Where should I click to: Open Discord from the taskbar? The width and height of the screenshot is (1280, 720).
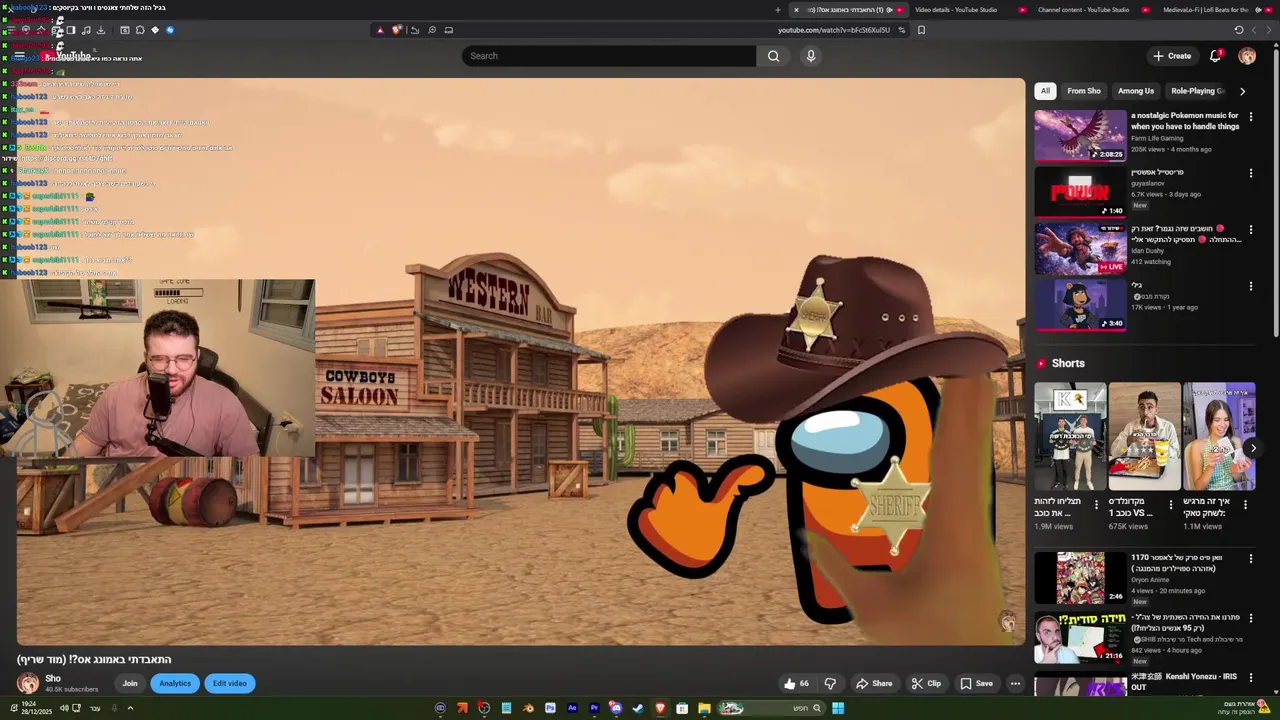click(x=616, y=708)
